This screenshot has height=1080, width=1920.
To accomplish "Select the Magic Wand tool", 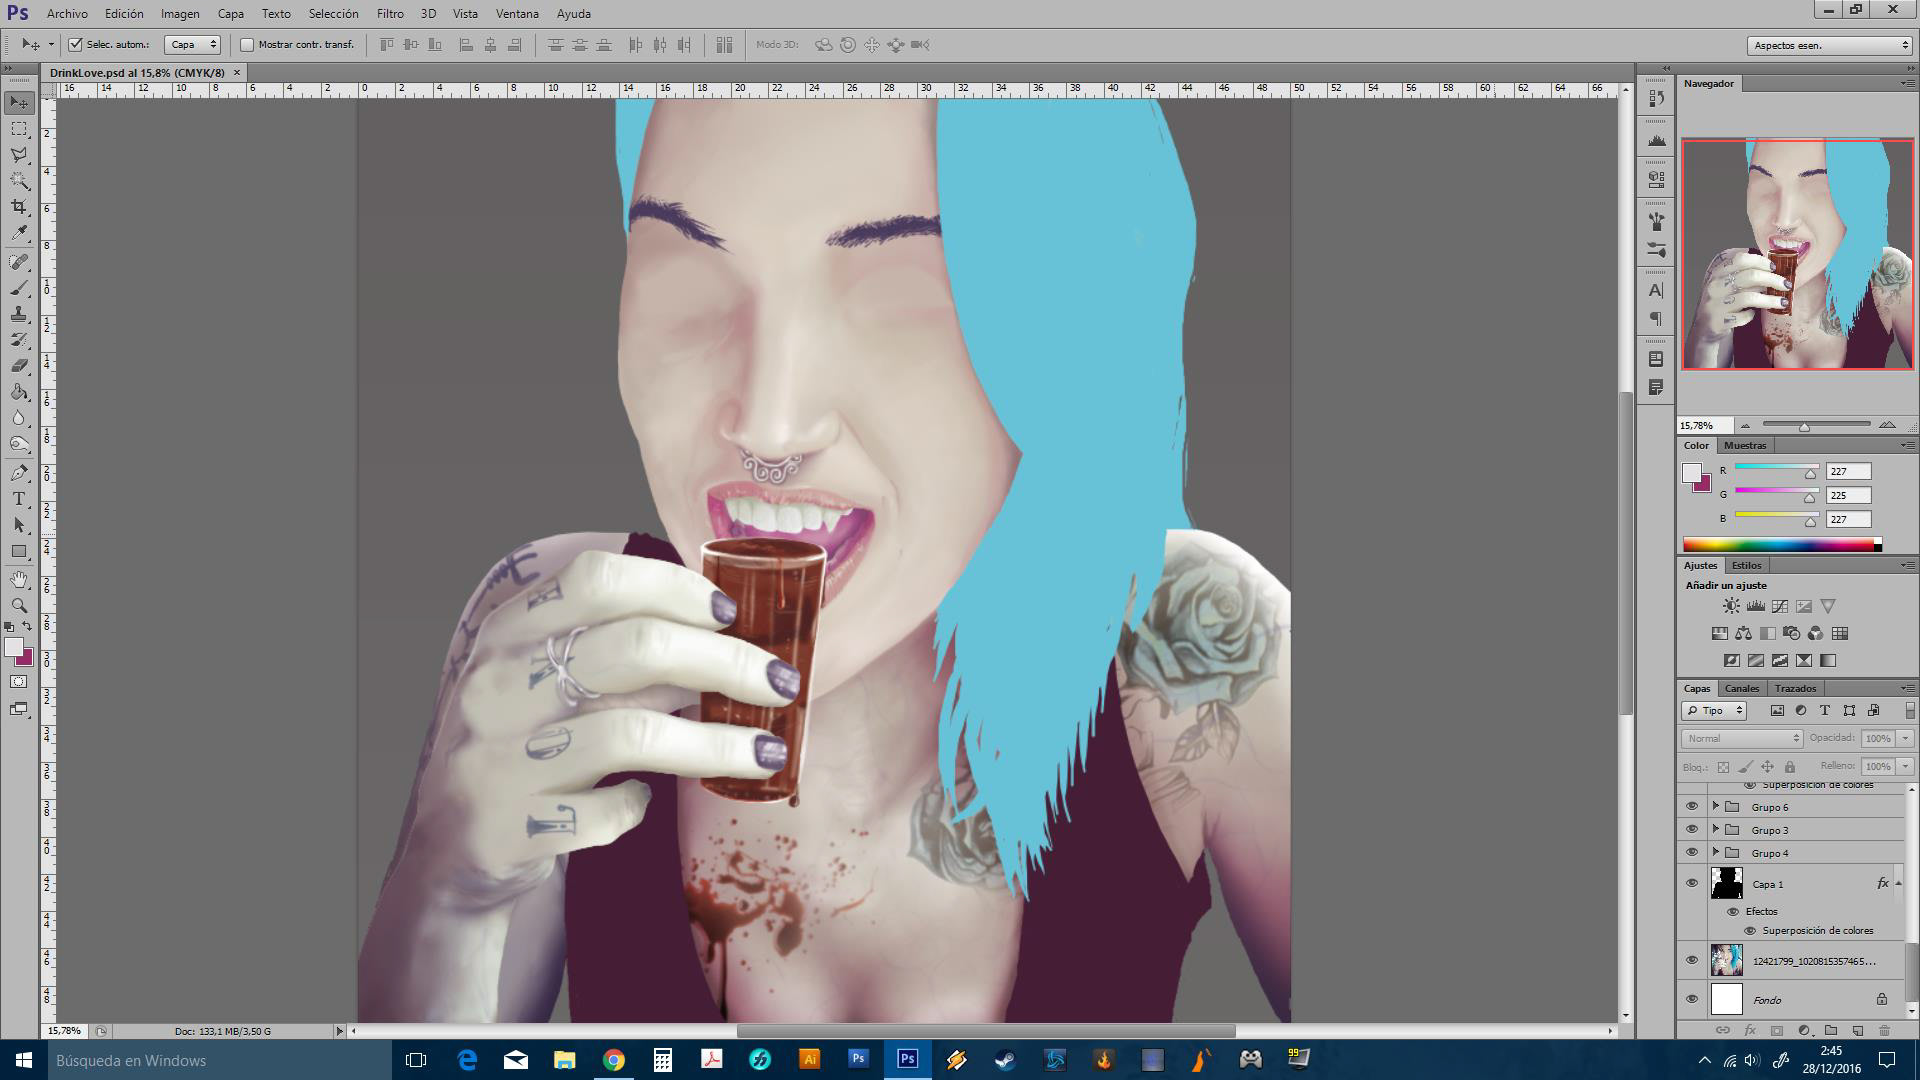I will 19,181.
